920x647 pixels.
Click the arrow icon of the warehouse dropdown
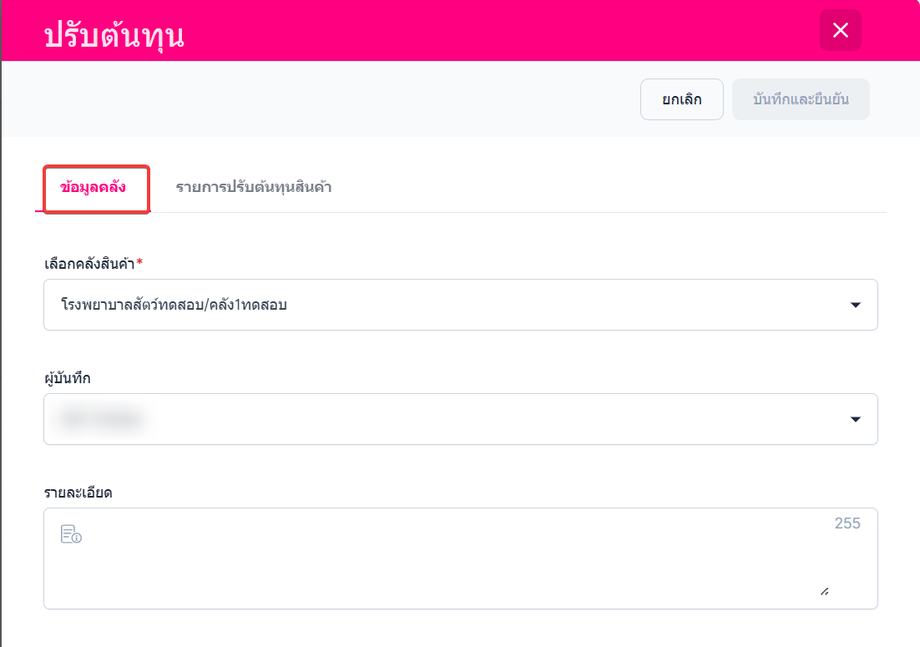(855, 305)
